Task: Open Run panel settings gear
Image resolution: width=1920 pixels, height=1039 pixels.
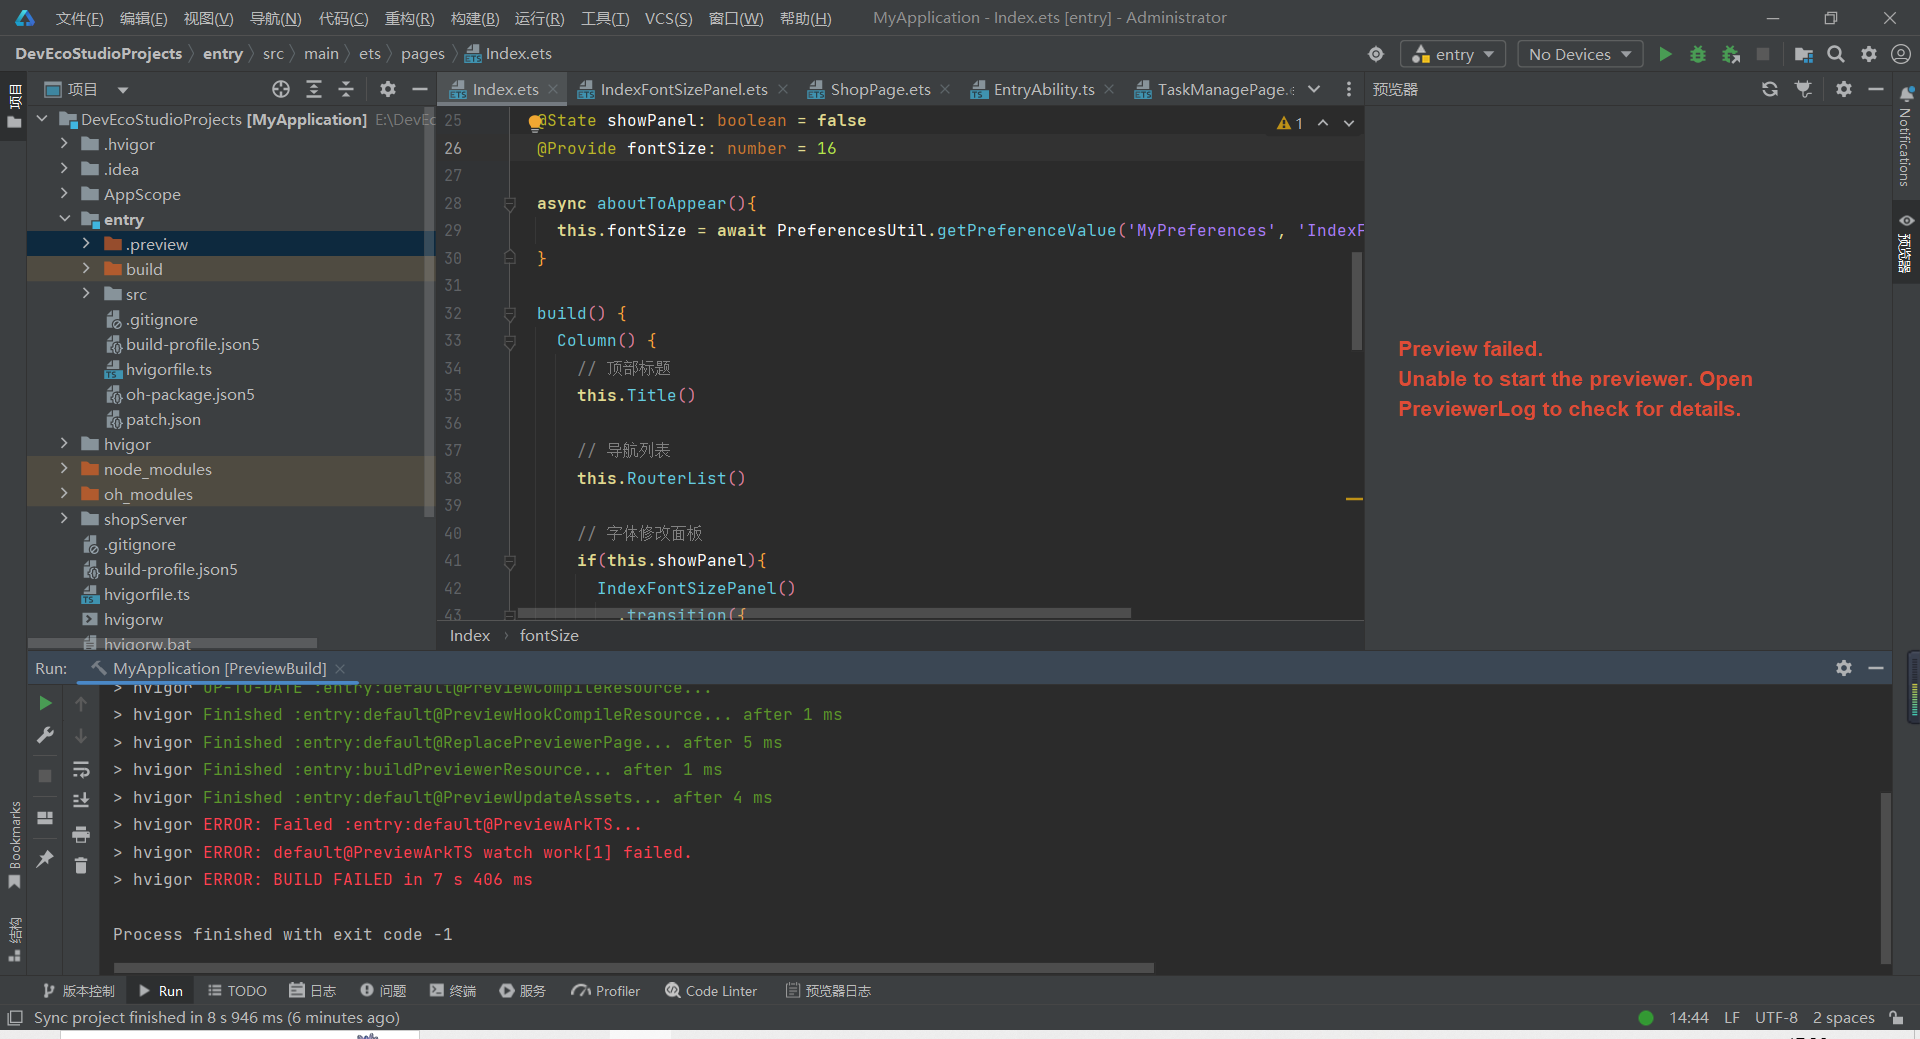Action: point(1844,668)
